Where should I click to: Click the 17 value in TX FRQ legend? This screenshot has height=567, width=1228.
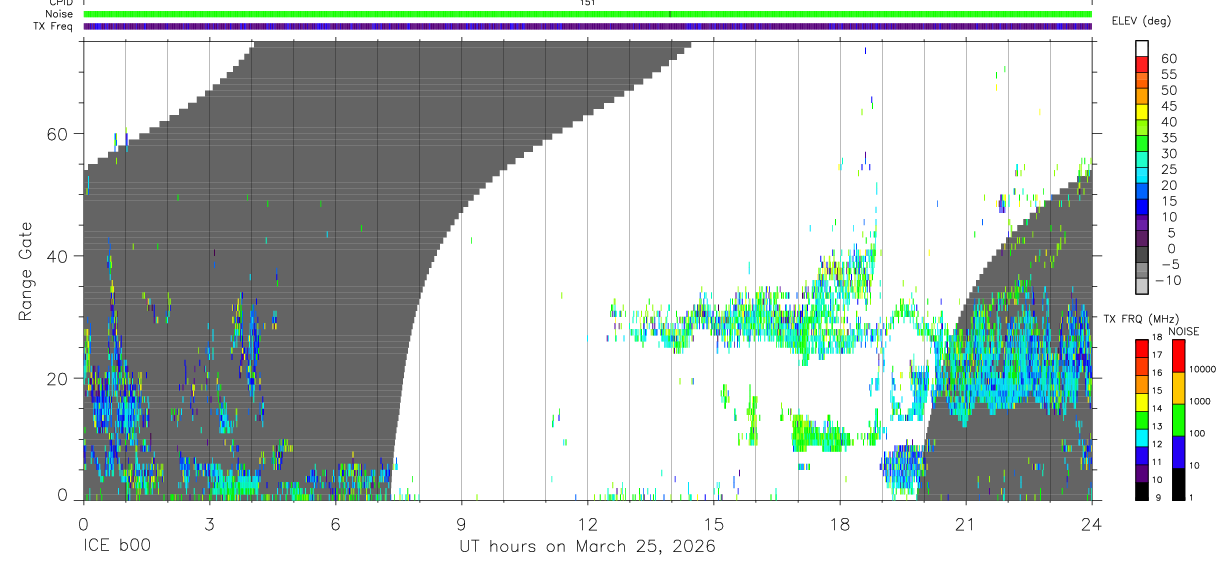click(x=1158, y=355)
